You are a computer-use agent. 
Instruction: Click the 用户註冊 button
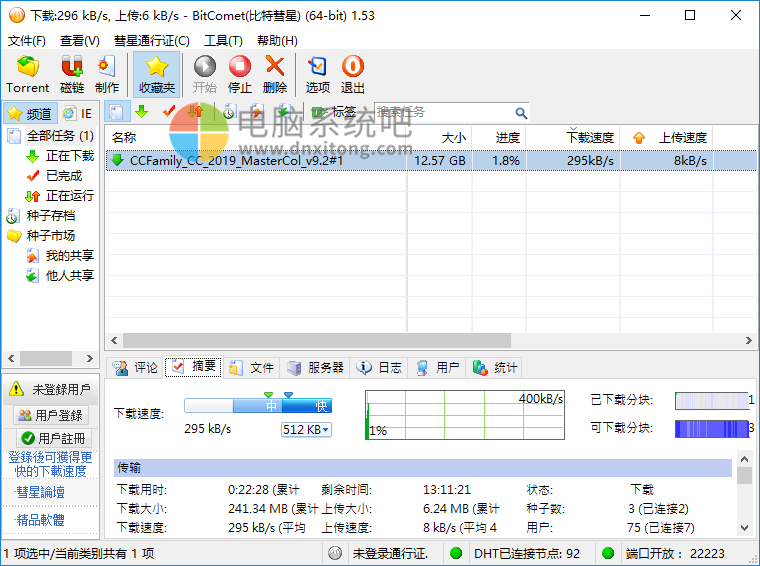point(54,438)
